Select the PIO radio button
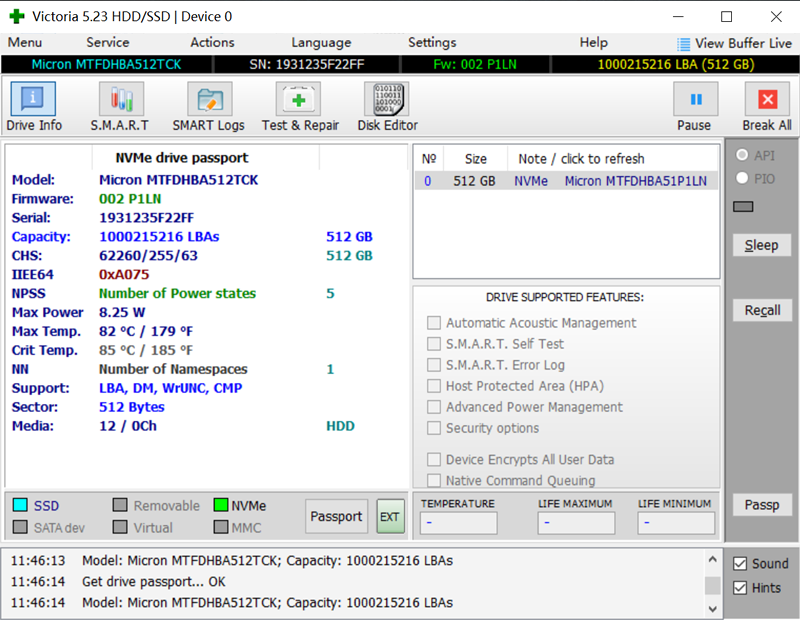The height and width of the screenshot is (620, 800). pos(742,178)
